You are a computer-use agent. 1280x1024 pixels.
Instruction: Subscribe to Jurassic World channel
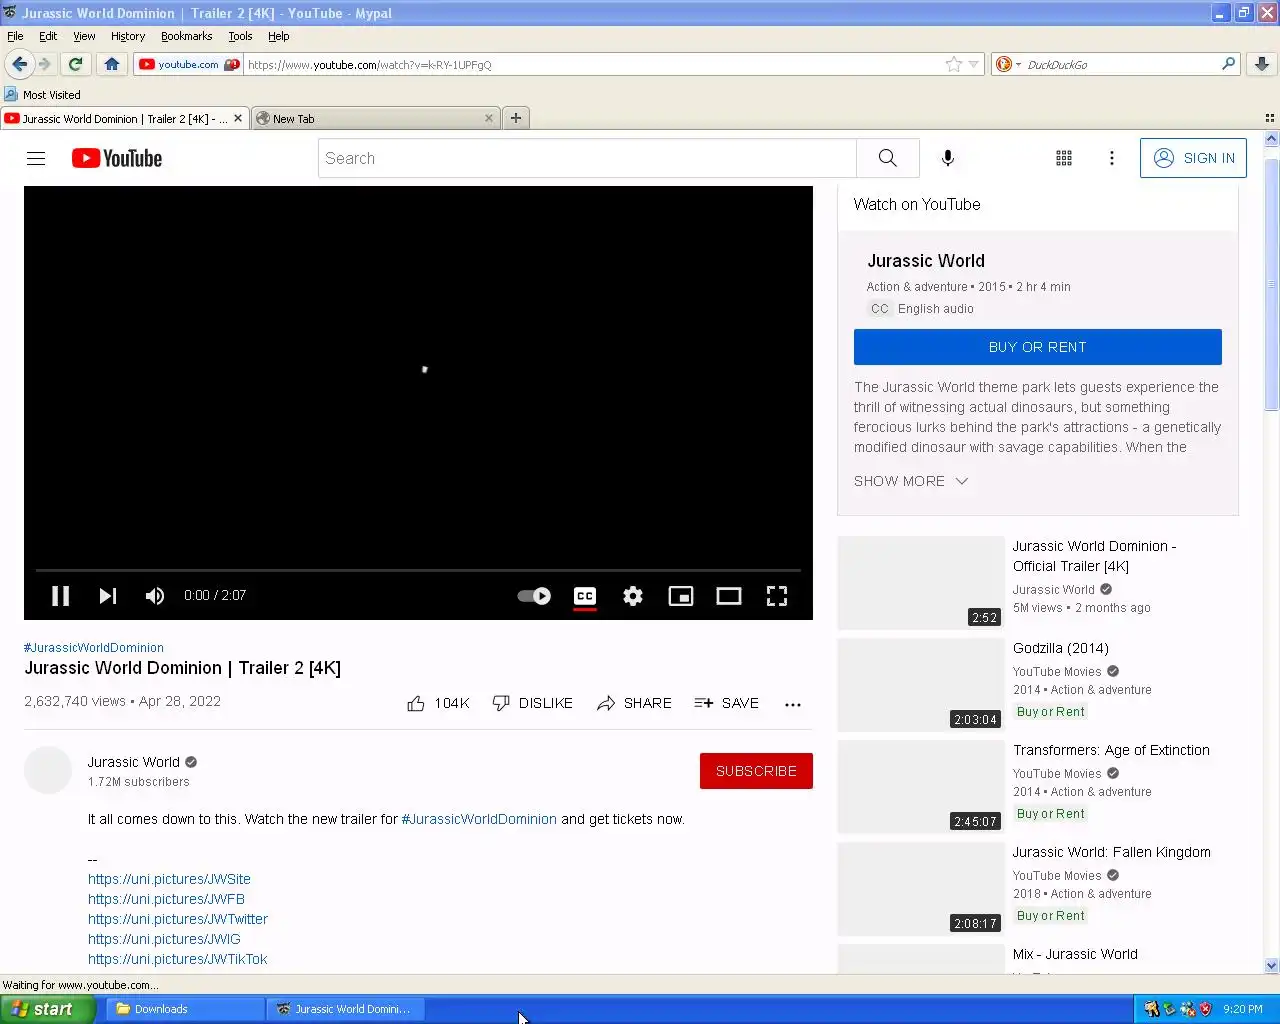(x=756, y=771)
